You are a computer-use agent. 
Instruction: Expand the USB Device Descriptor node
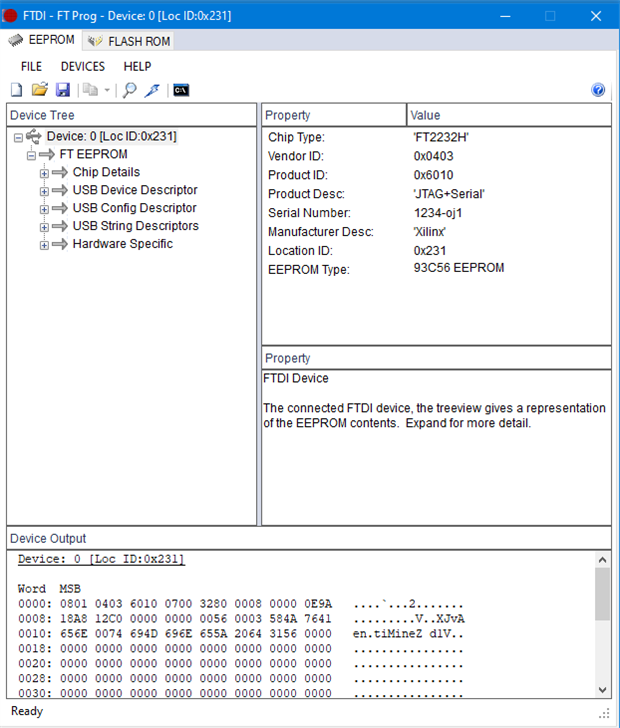tap(44, 191)
